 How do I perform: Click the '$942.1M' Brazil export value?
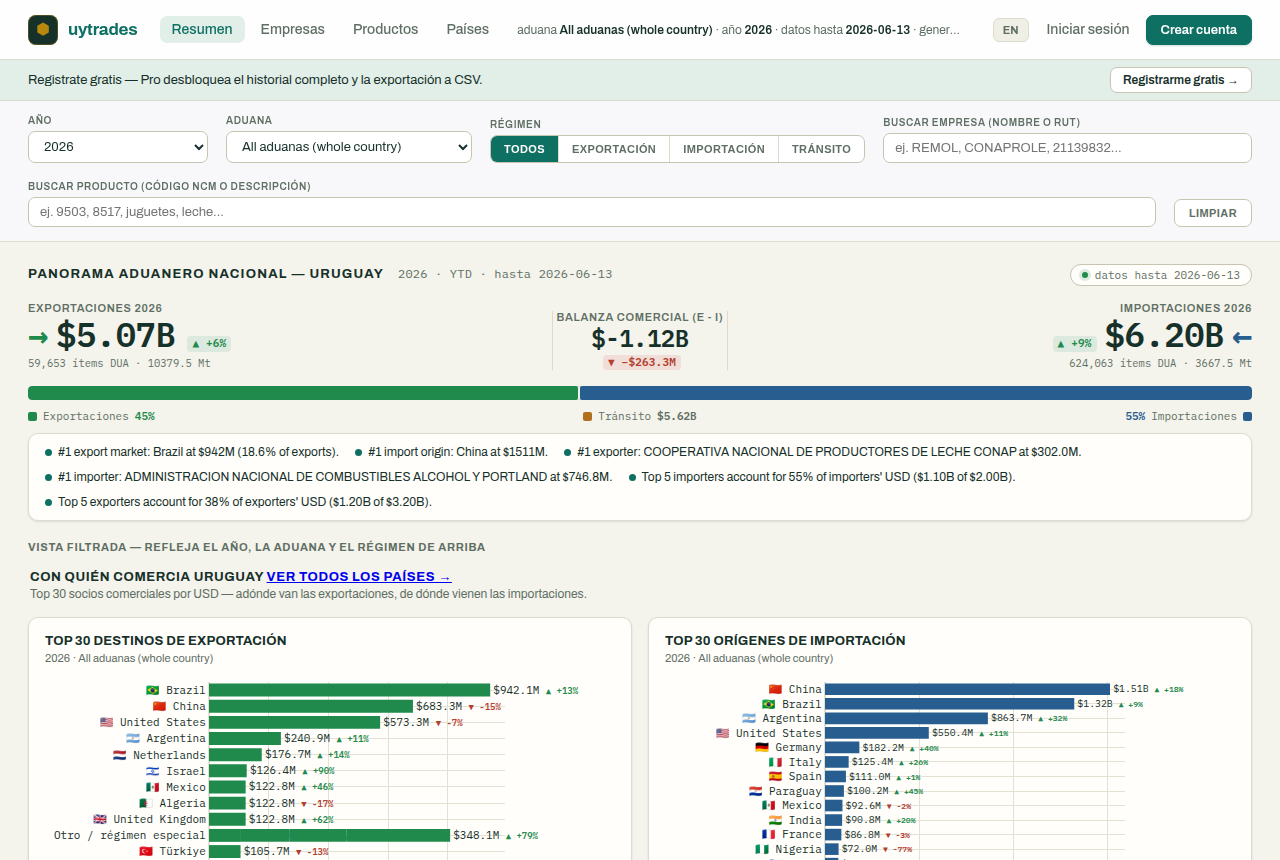point(516,690)
